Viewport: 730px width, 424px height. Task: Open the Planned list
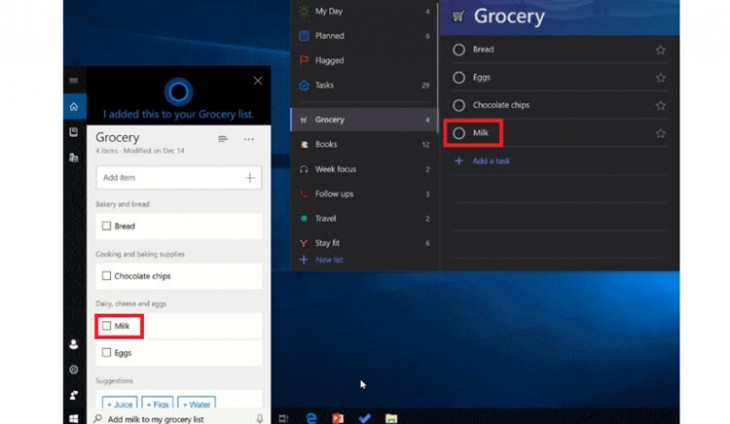point(364,36)
